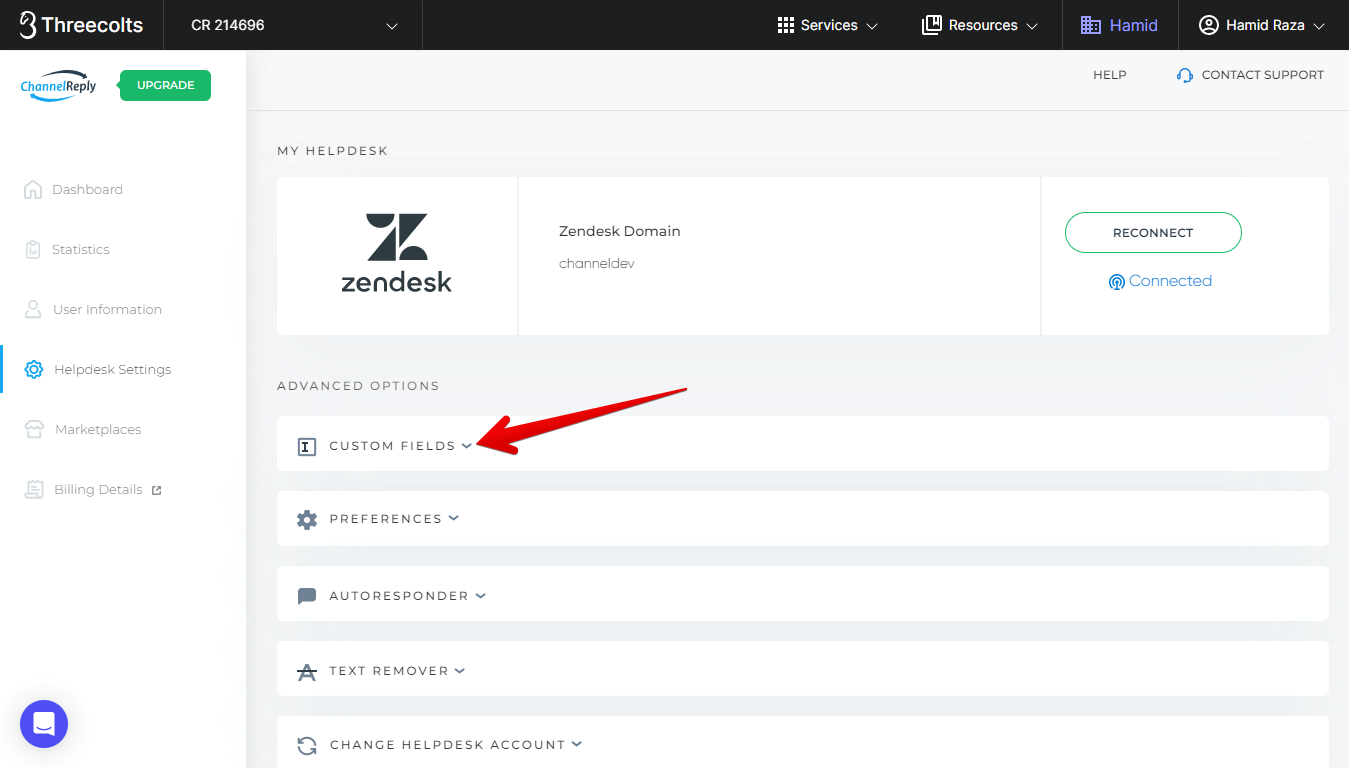Click the Hamid organization building icon
Image resolution: width=1349 pixels, height=768 pixels.
[1091, 25]
